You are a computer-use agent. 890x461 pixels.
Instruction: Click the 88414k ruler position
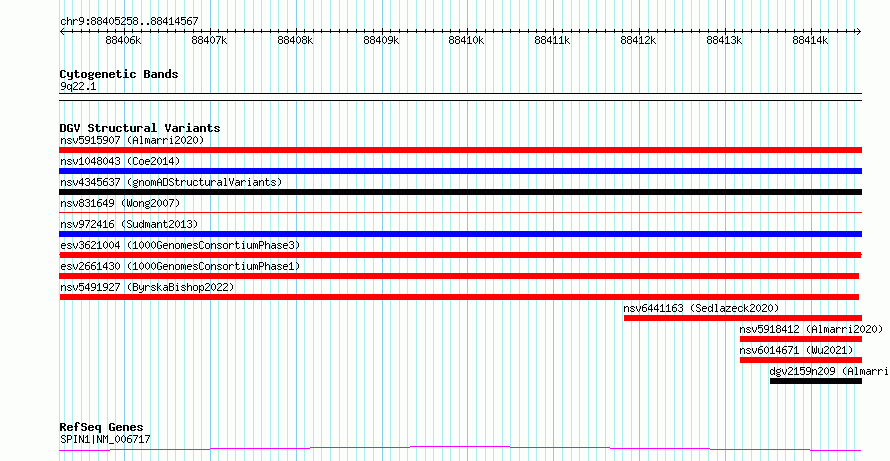(811, 40)
